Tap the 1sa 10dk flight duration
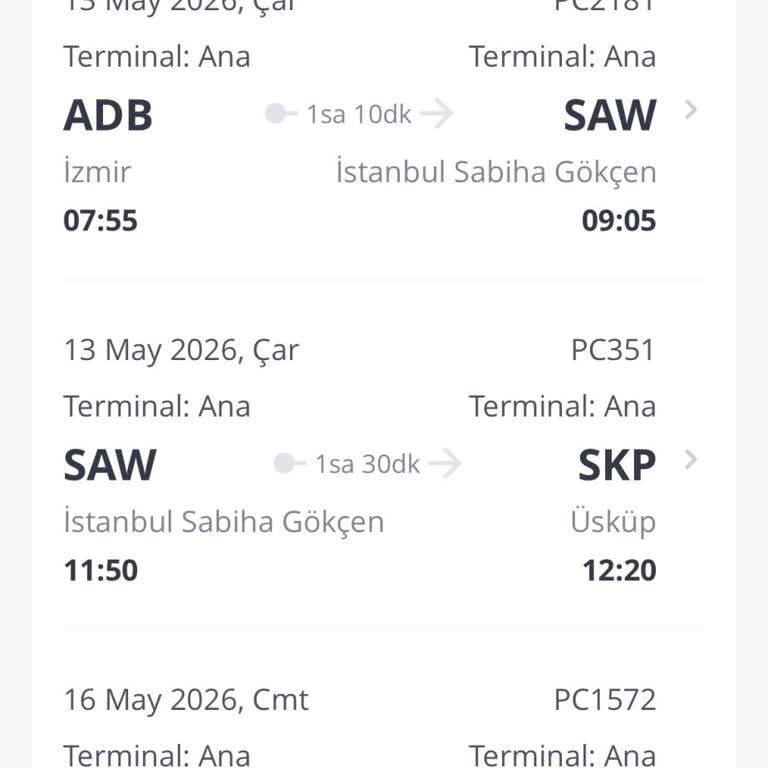 pyautogui.click(x=358, y=114)
